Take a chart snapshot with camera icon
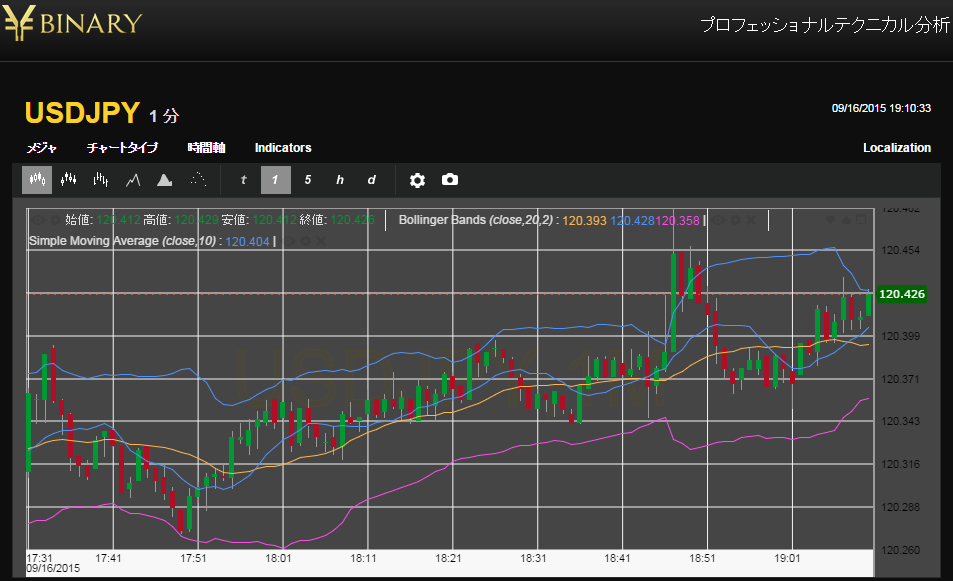 [x=450, y=180]
